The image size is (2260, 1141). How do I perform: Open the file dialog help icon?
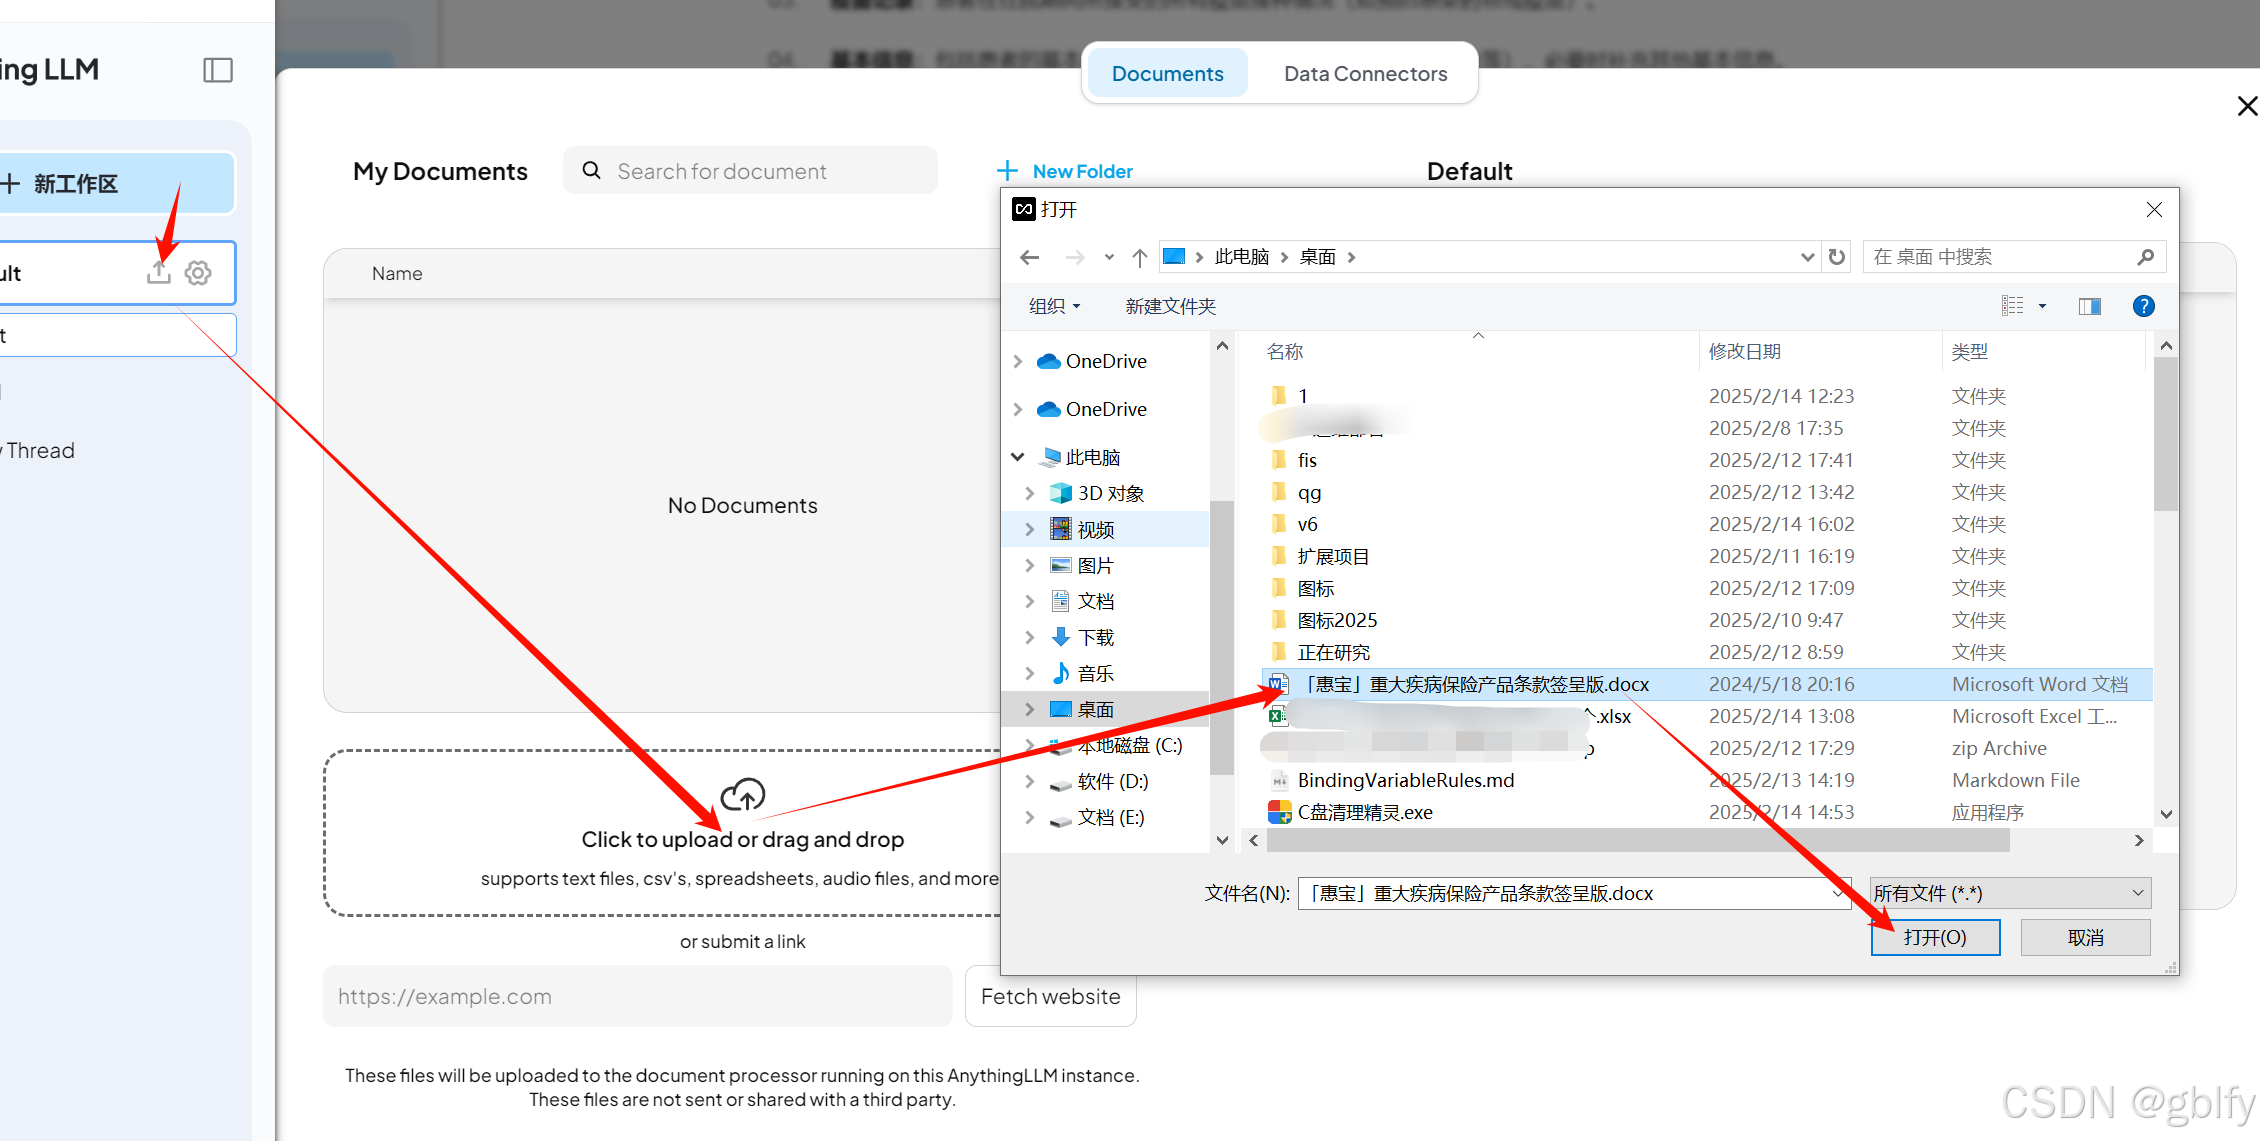[x=2143, y=306]
